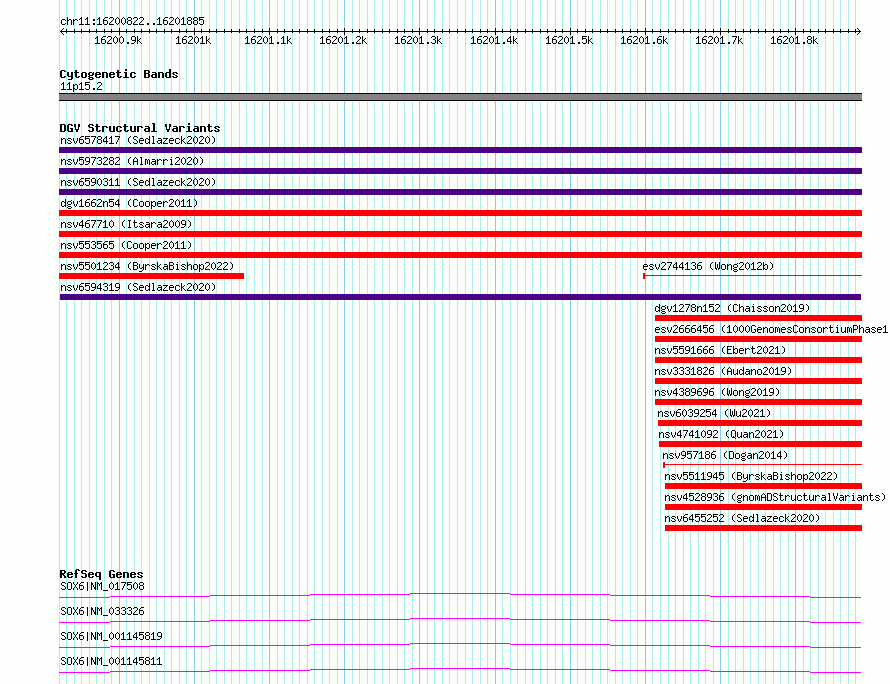Click the 16201.8k ruler tick label
Screen dimensions: 890x684
[794, 40]
